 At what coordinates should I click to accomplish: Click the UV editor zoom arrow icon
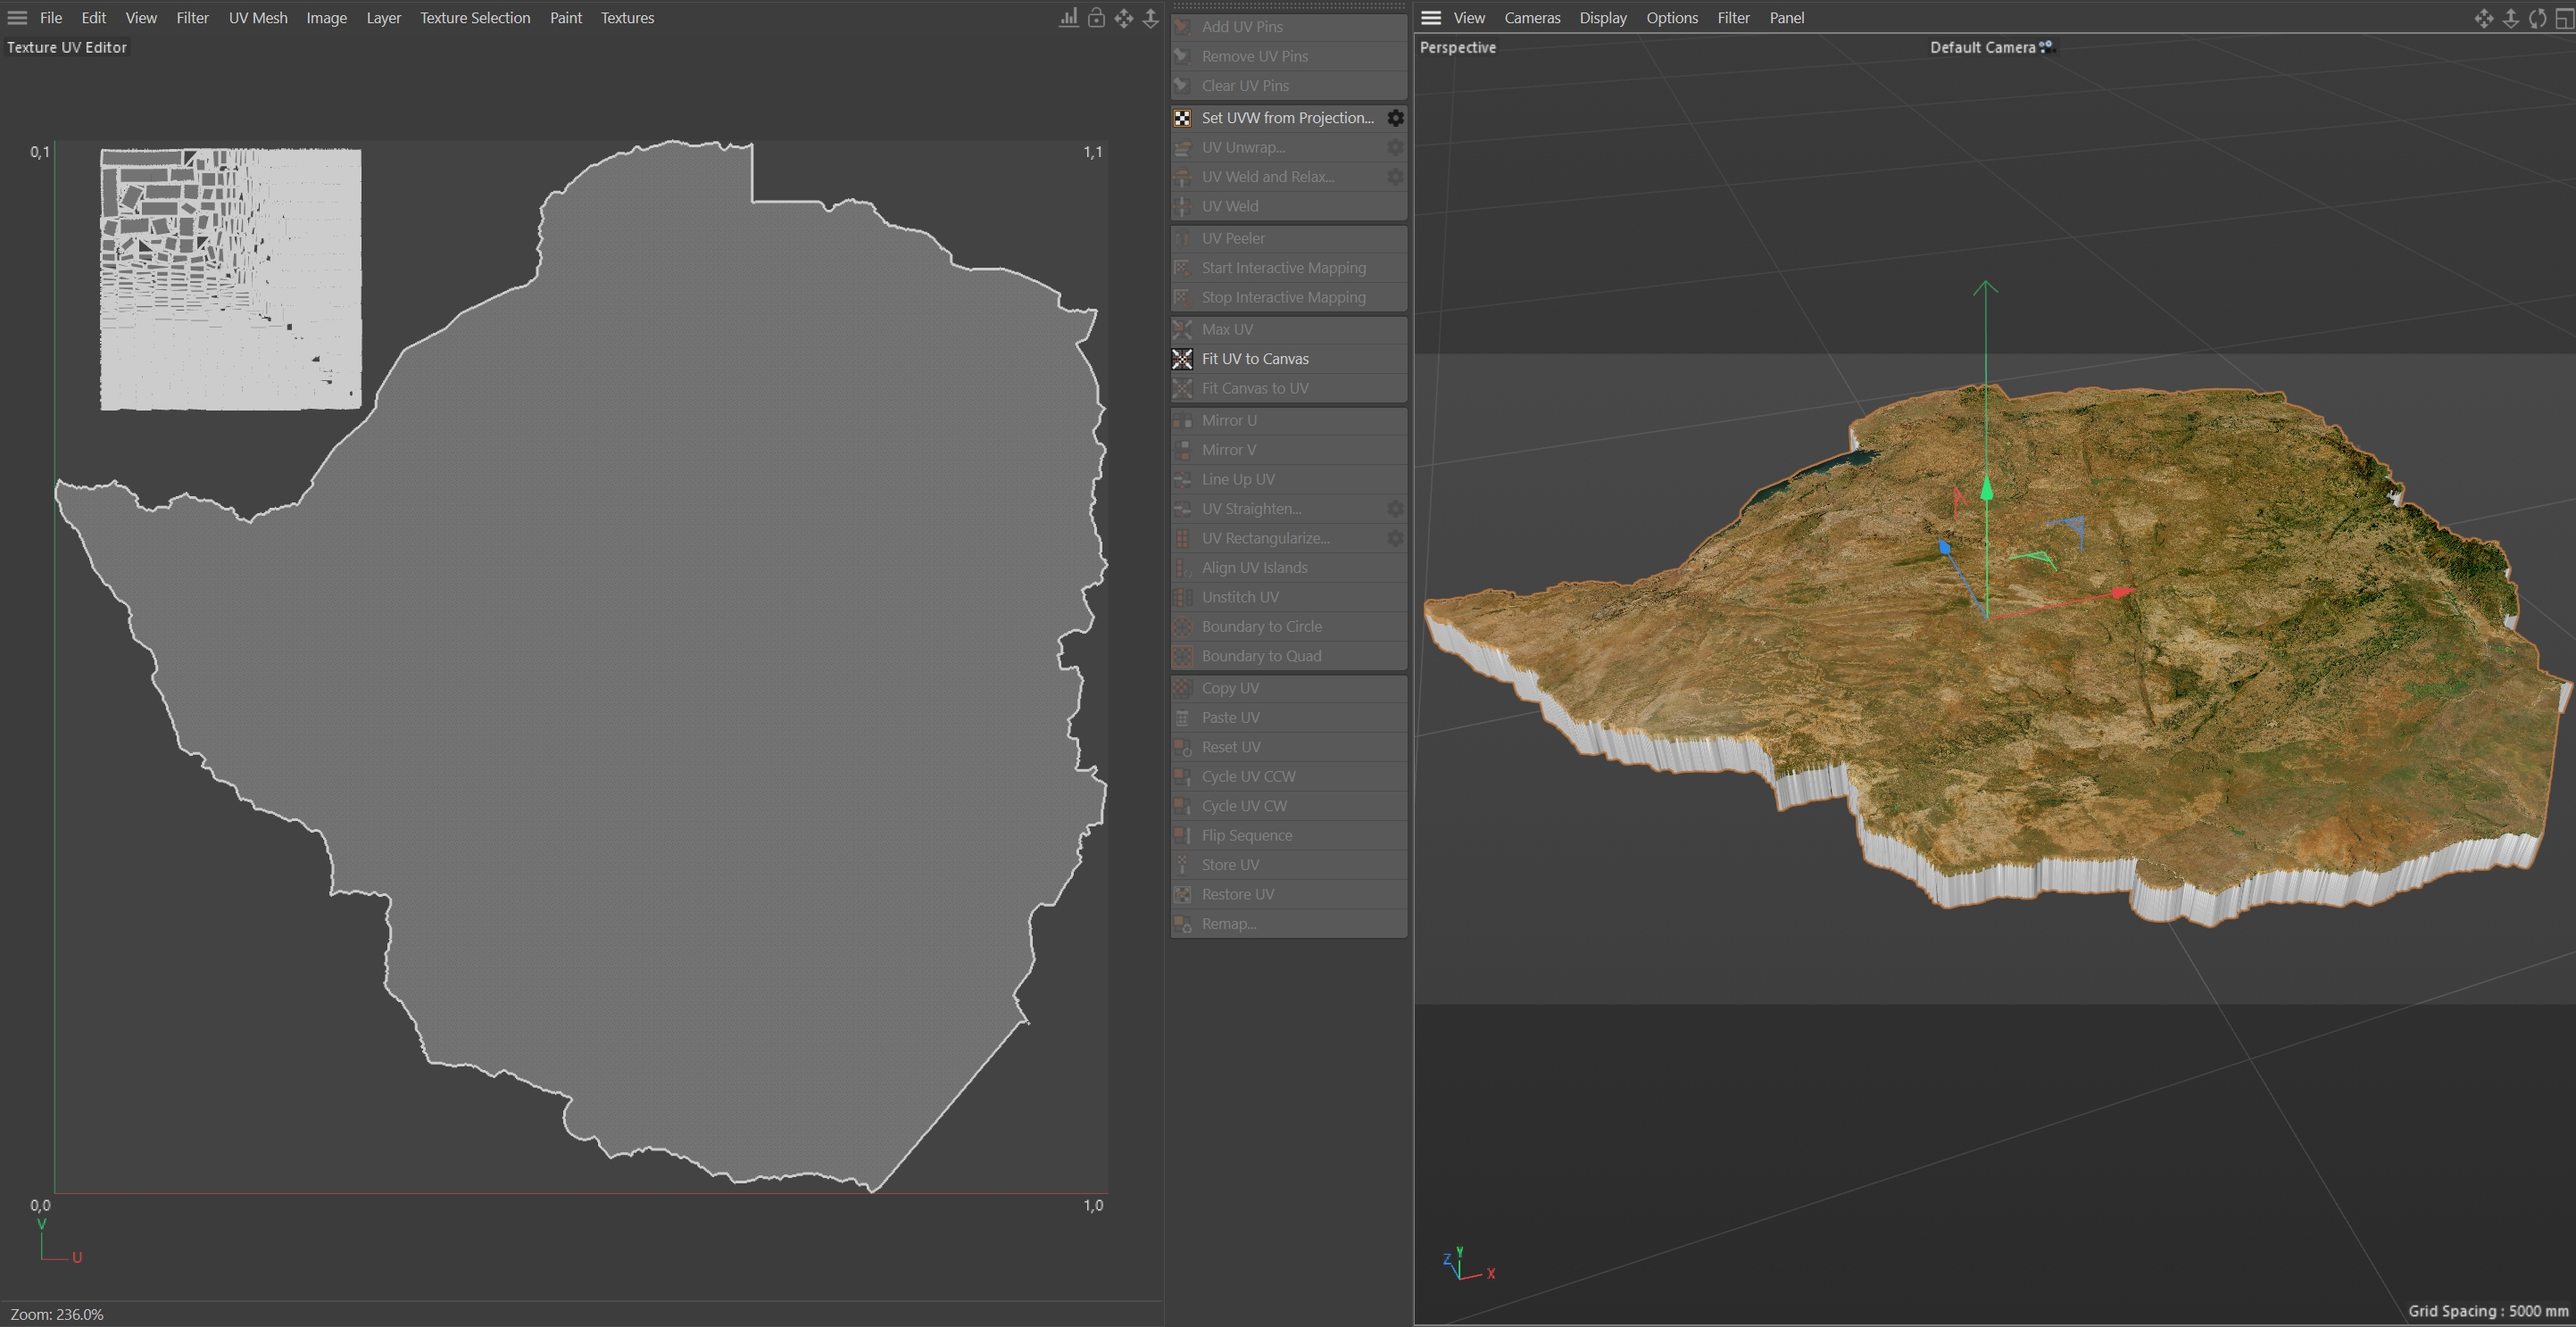click(x=1151, y=18)
